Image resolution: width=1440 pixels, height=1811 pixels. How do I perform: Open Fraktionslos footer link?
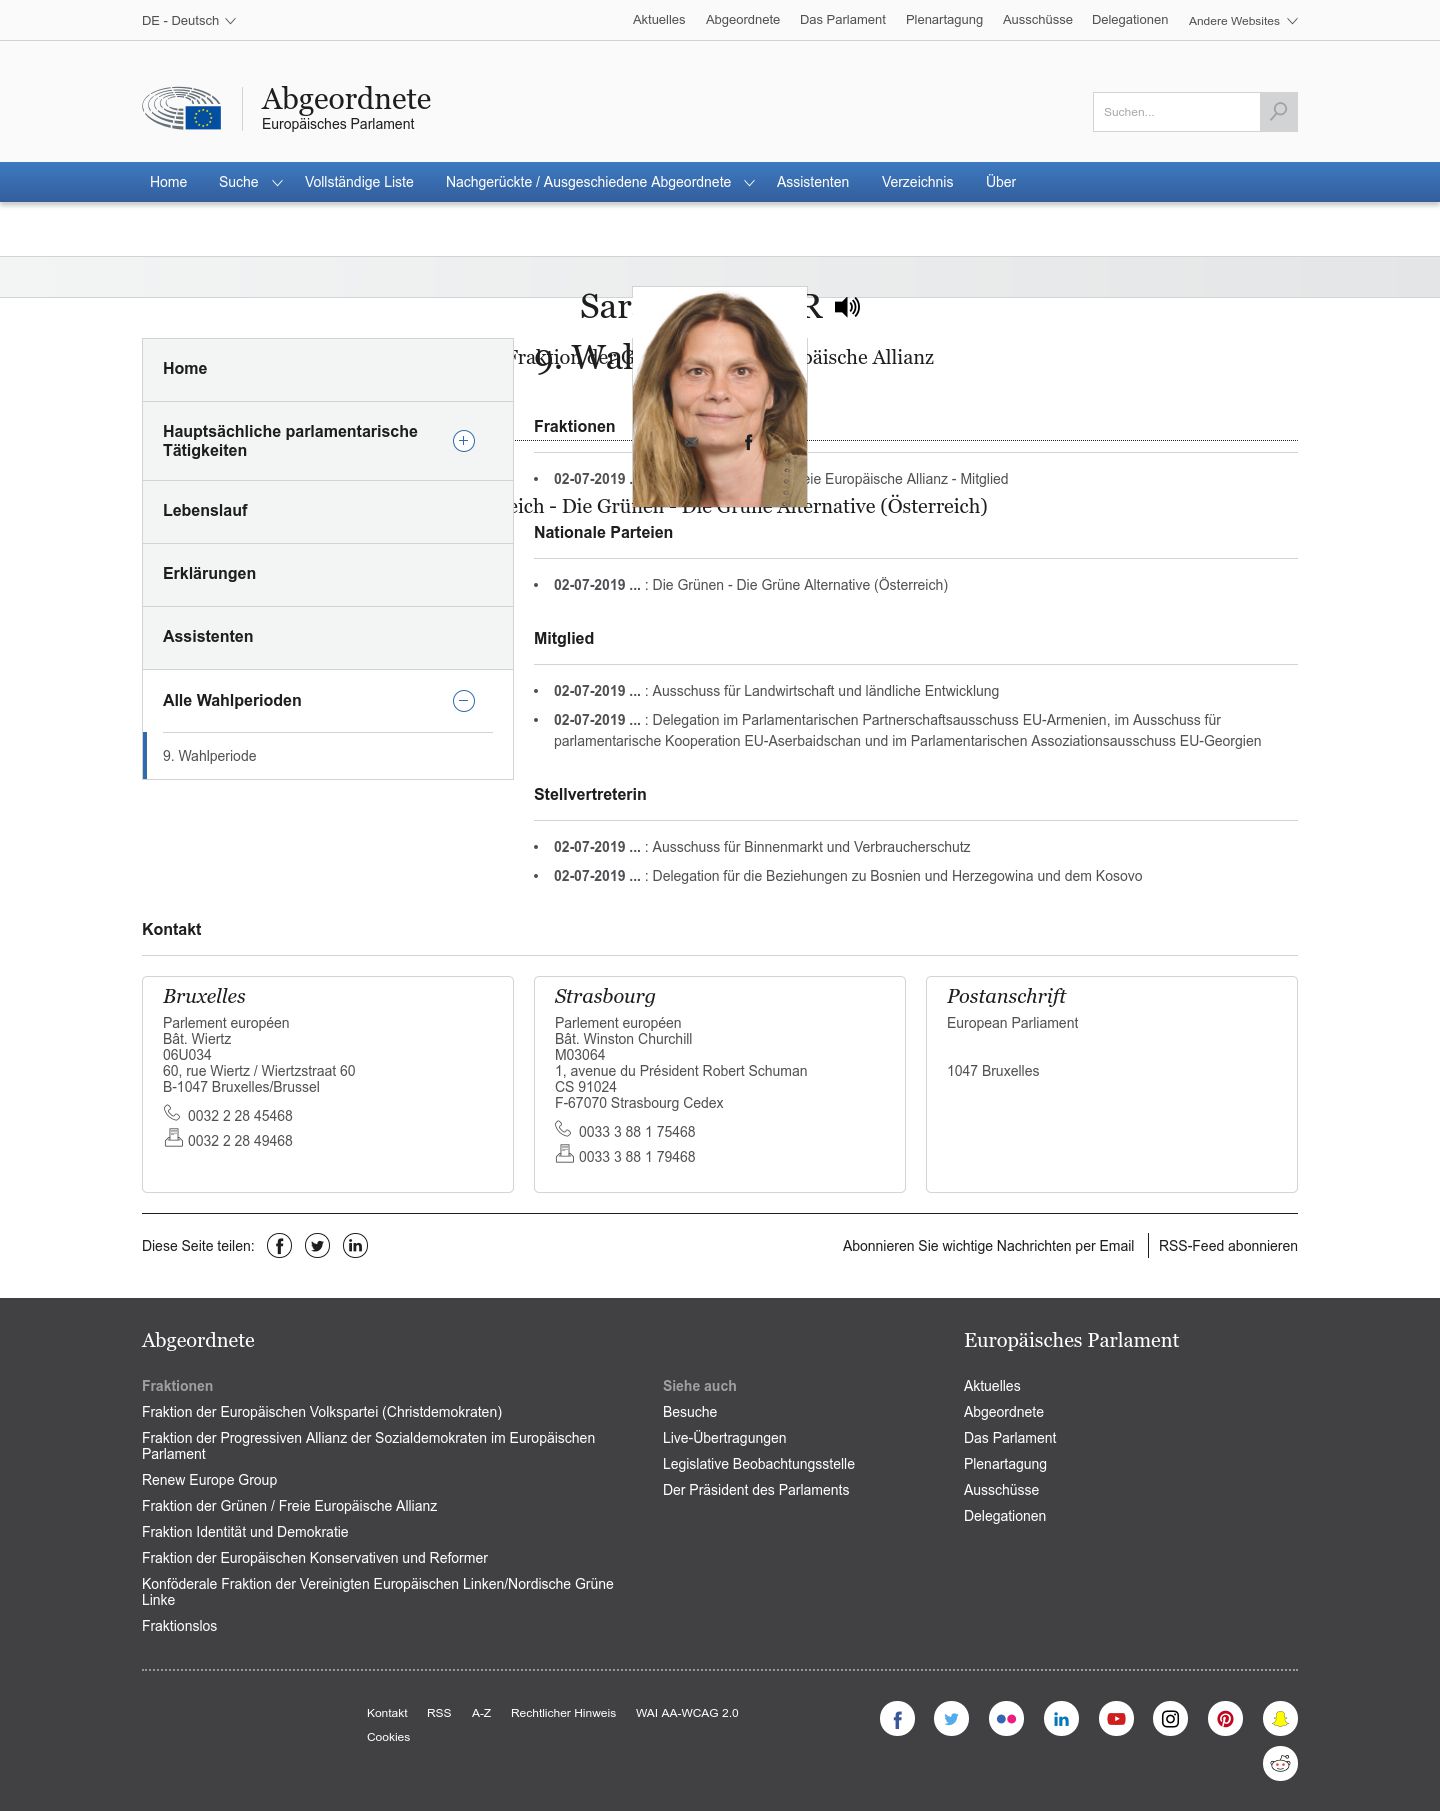click(x=179, y=1626)
